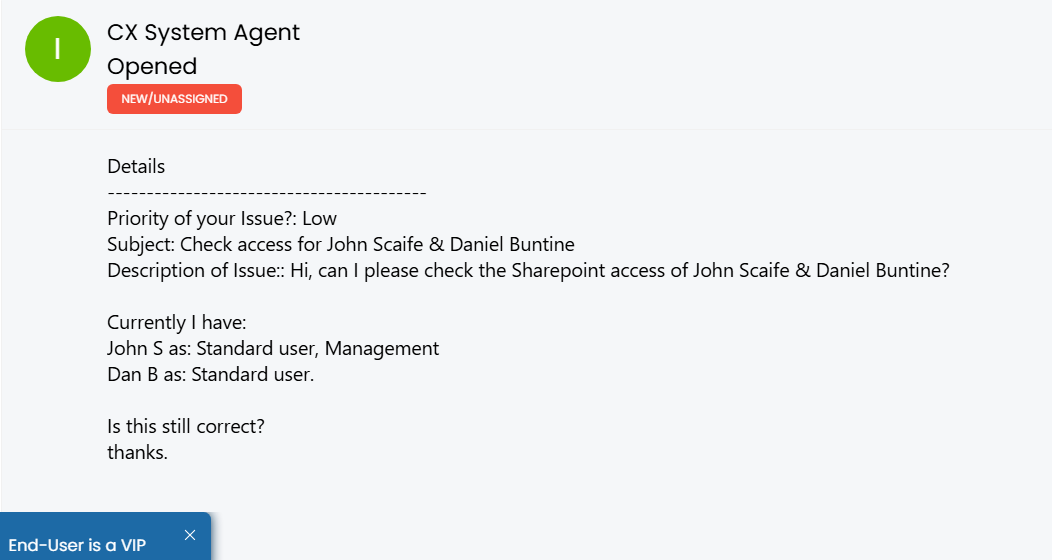Click the Low priority value

tap(319, 219)
